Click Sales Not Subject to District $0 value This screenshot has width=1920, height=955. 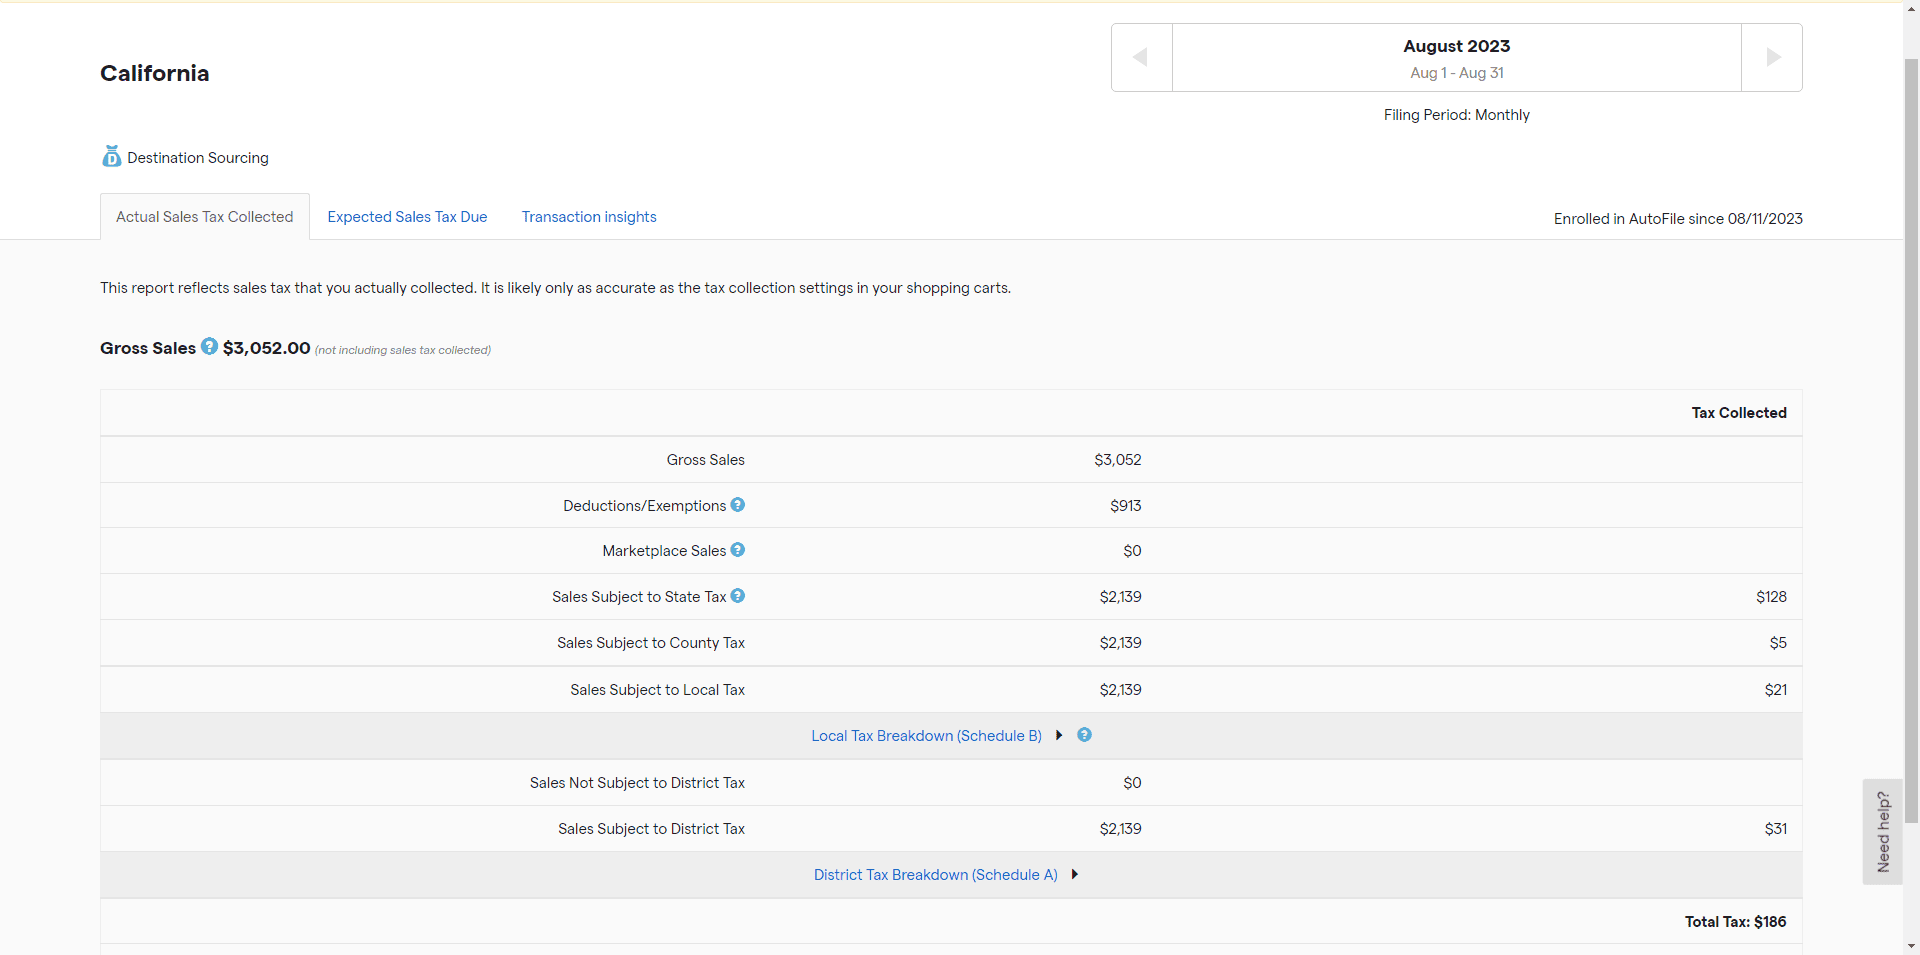[1132, 783]
